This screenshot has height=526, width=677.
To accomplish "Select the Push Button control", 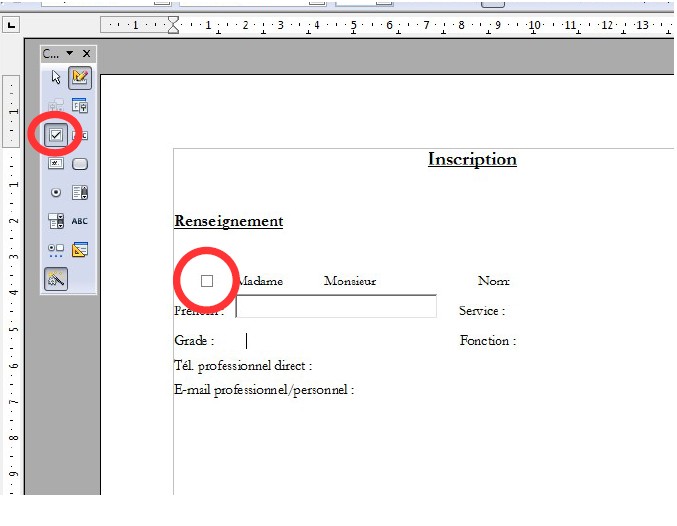I will pyautogui.click(x=80, y=164).
